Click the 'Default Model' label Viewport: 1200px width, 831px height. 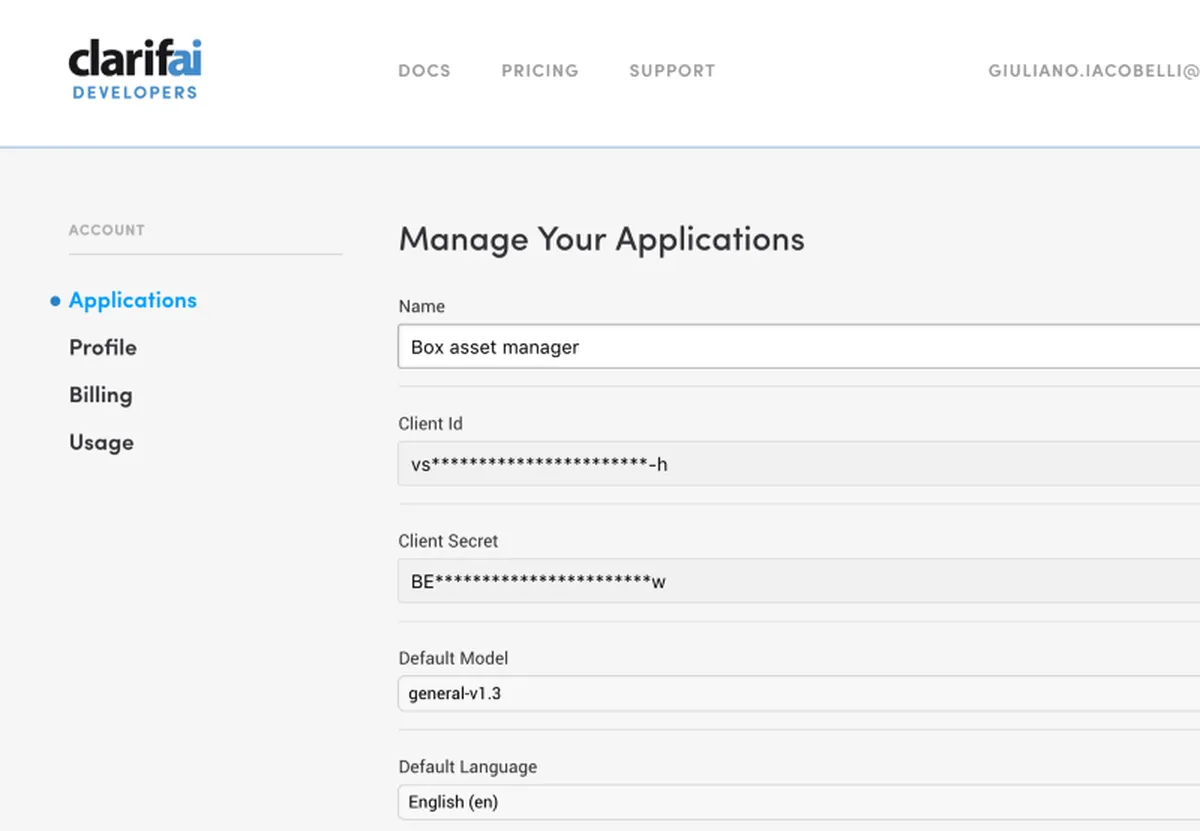tap(453, 658)
